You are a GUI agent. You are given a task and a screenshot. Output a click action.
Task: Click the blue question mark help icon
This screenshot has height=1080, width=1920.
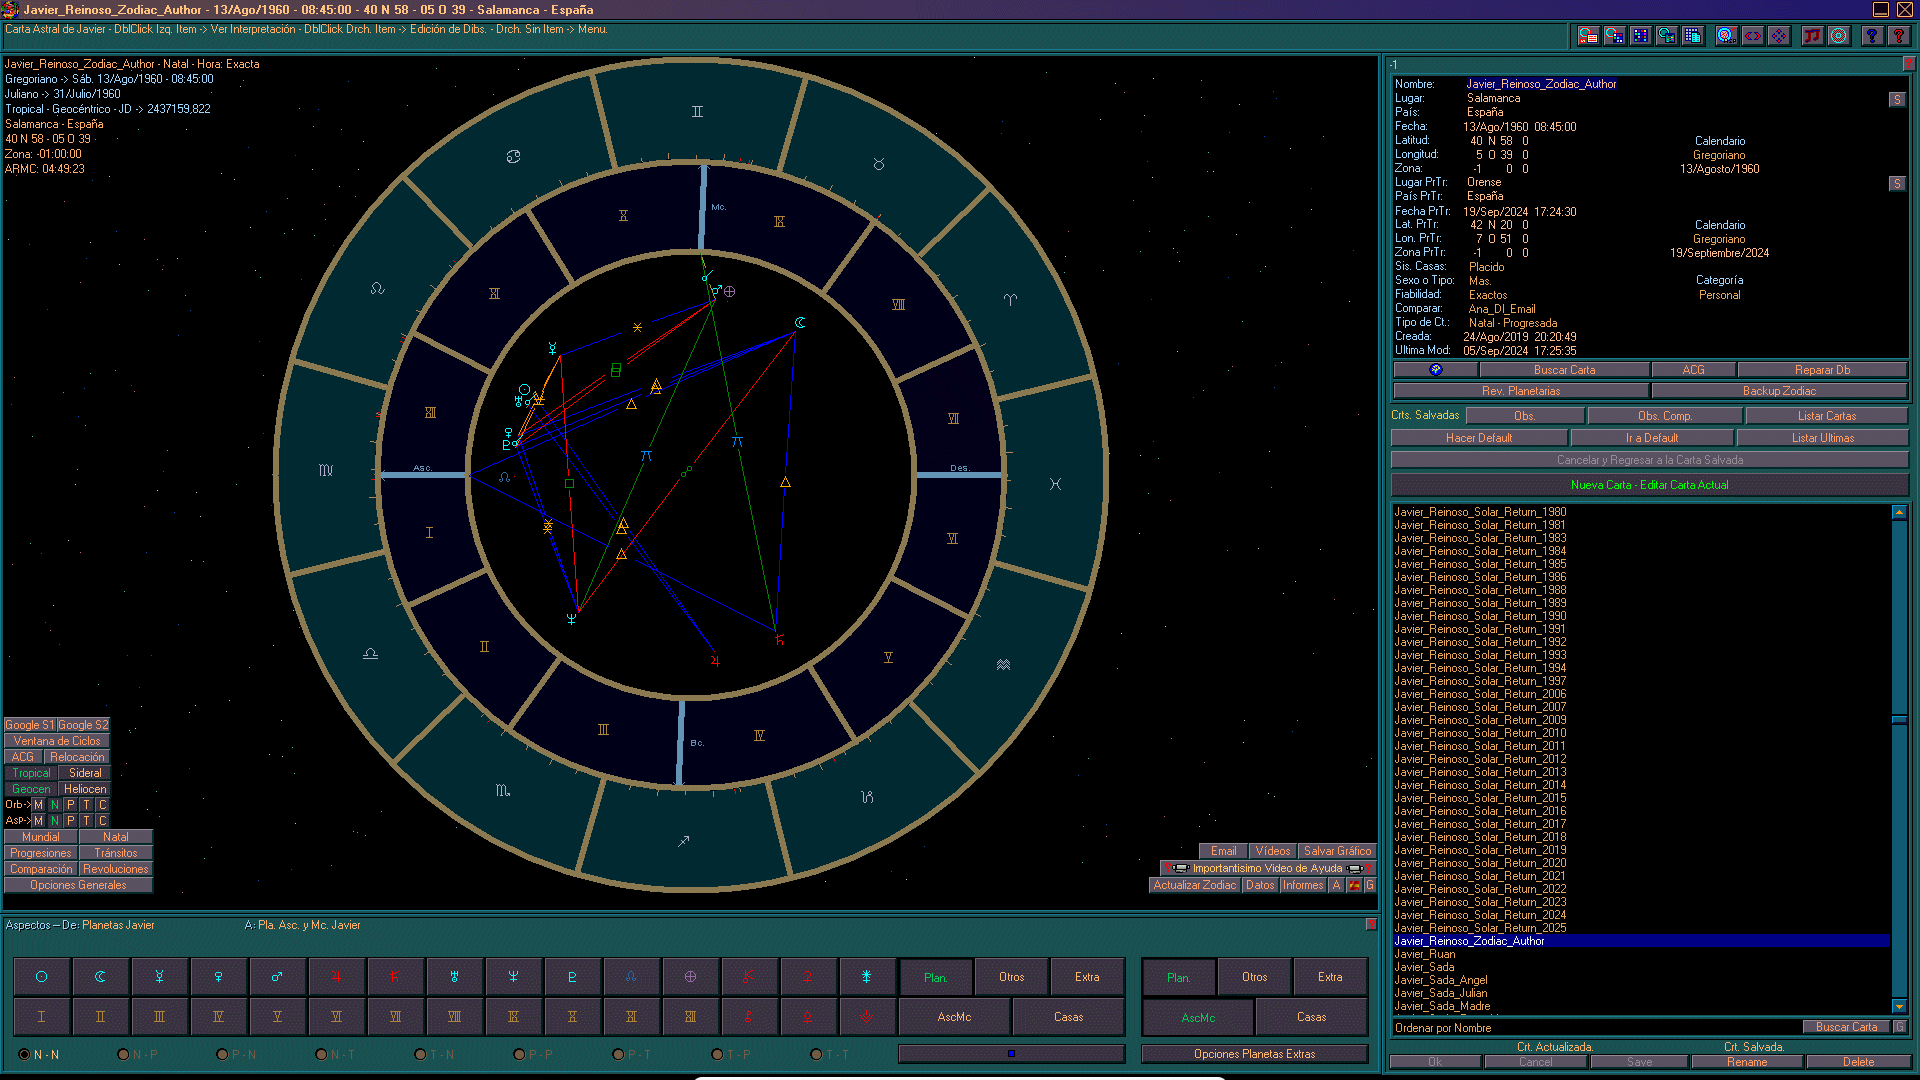click(1872, 36)
